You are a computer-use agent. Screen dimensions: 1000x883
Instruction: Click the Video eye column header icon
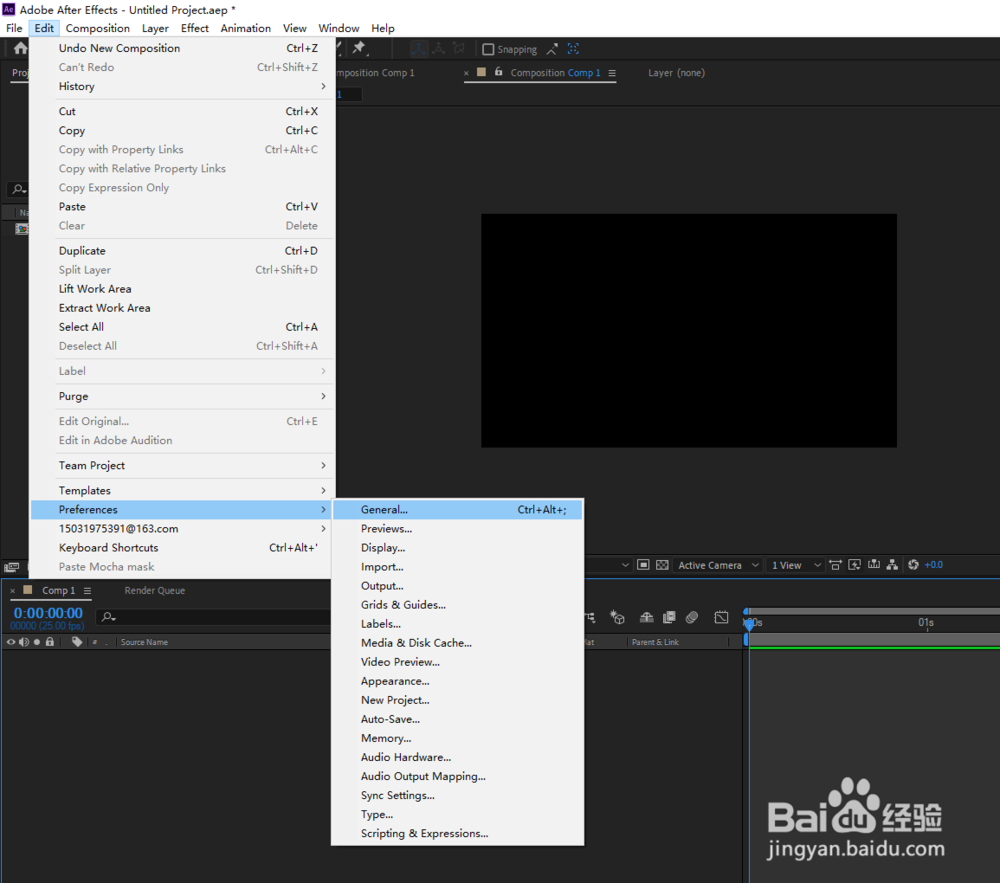[x=11, y=642]
